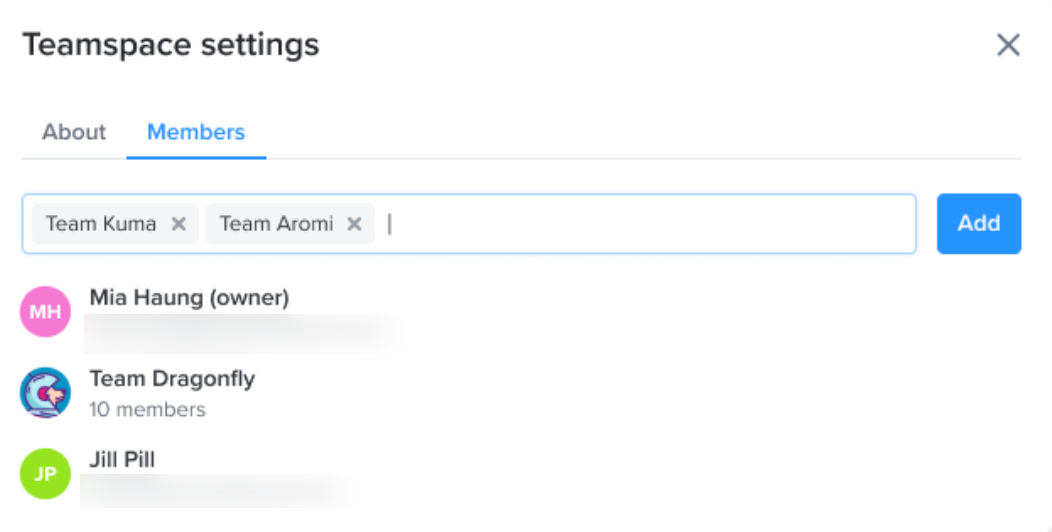Click blurred email under Jill Pill
The width and height of the screenshot is (1052, 532).
coord(218,491)
